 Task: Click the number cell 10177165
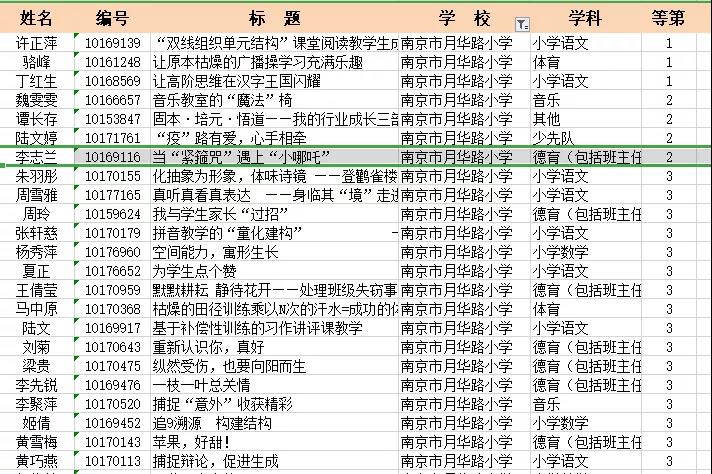click(x=113, y=195)
